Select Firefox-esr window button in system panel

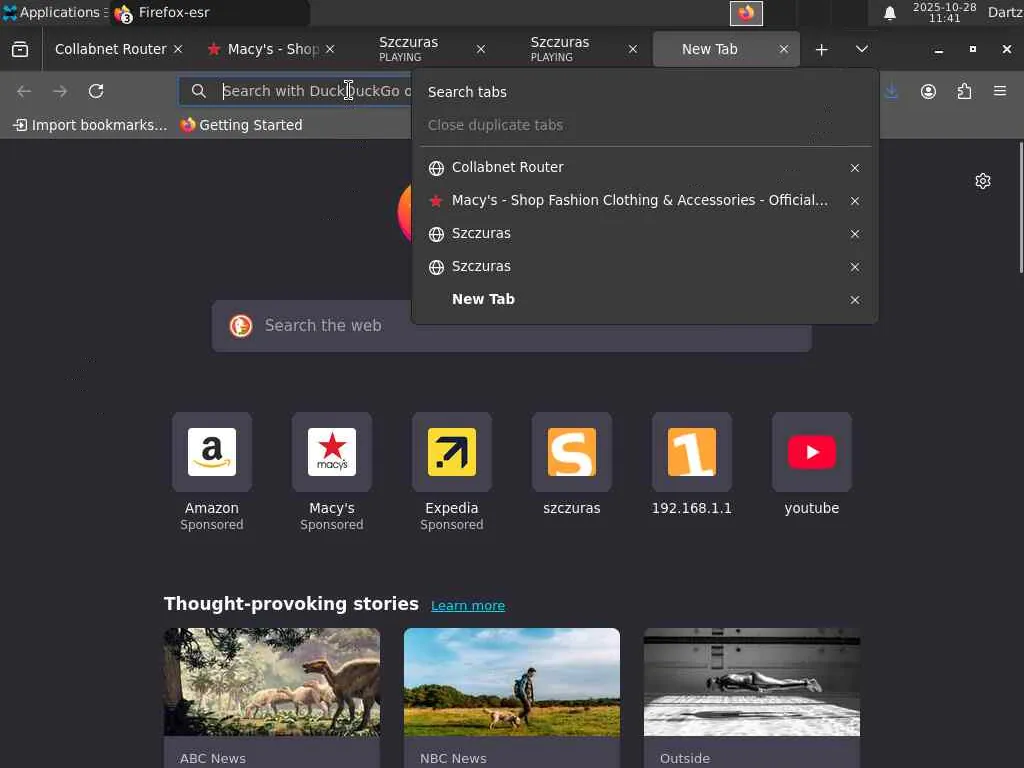(209, 12)
